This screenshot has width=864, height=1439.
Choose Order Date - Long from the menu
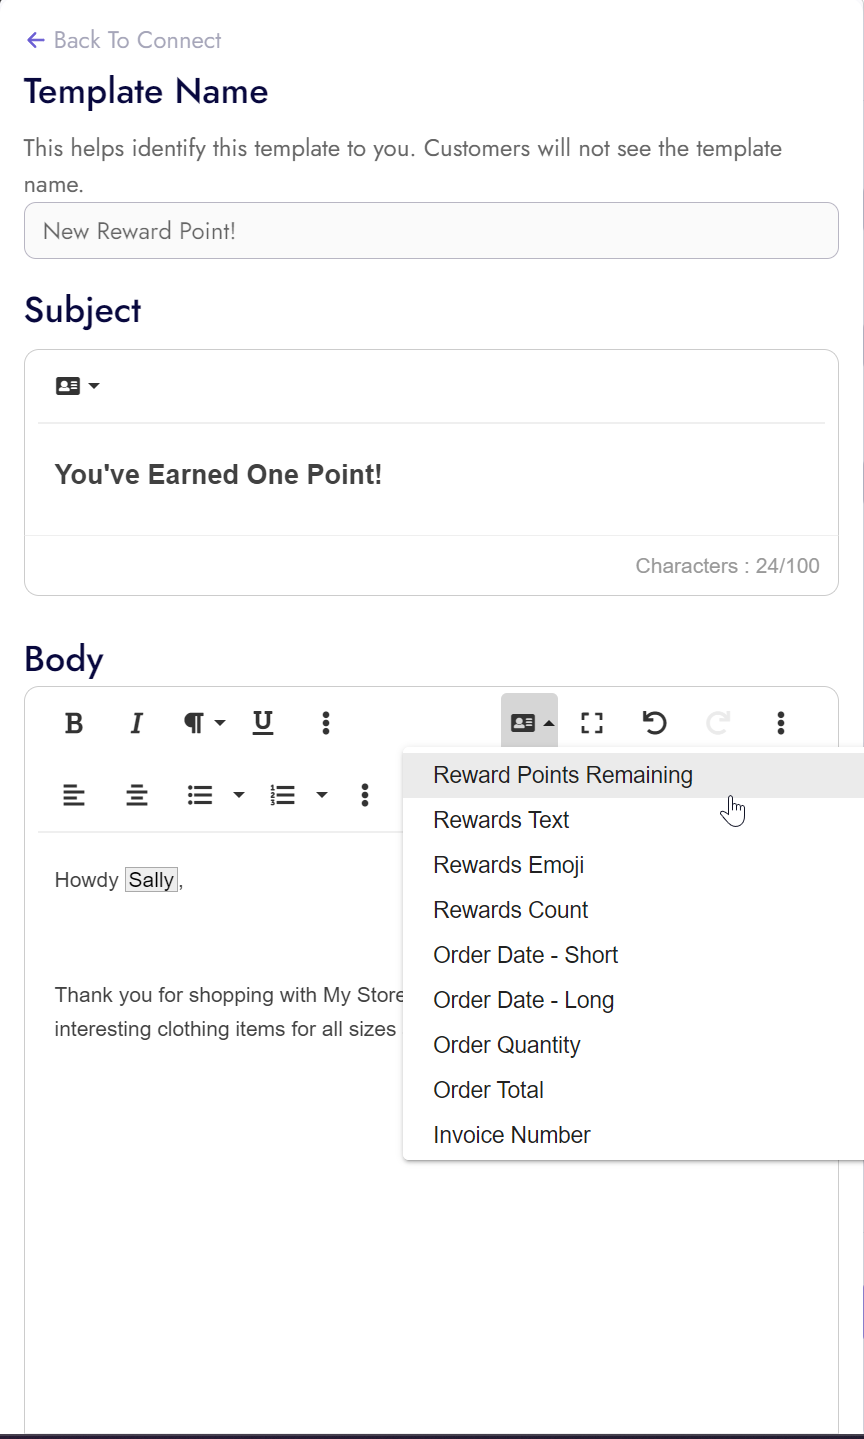525,999
